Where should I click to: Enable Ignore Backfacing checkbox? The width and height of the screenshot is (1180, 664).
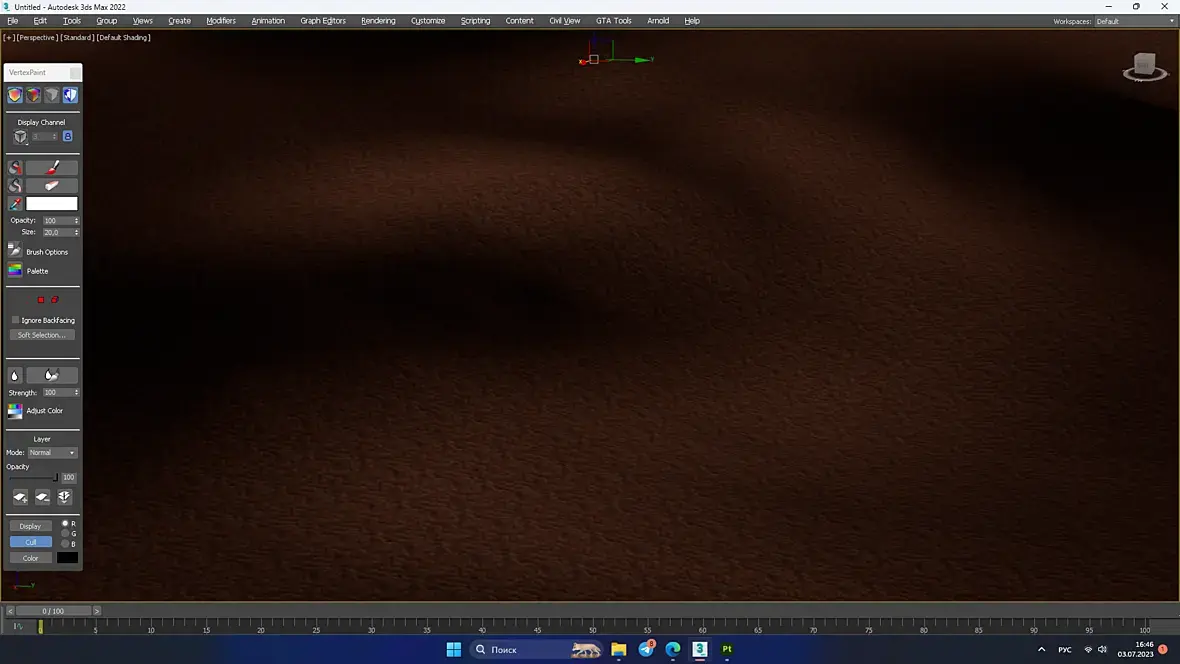[x=15, y=320]
